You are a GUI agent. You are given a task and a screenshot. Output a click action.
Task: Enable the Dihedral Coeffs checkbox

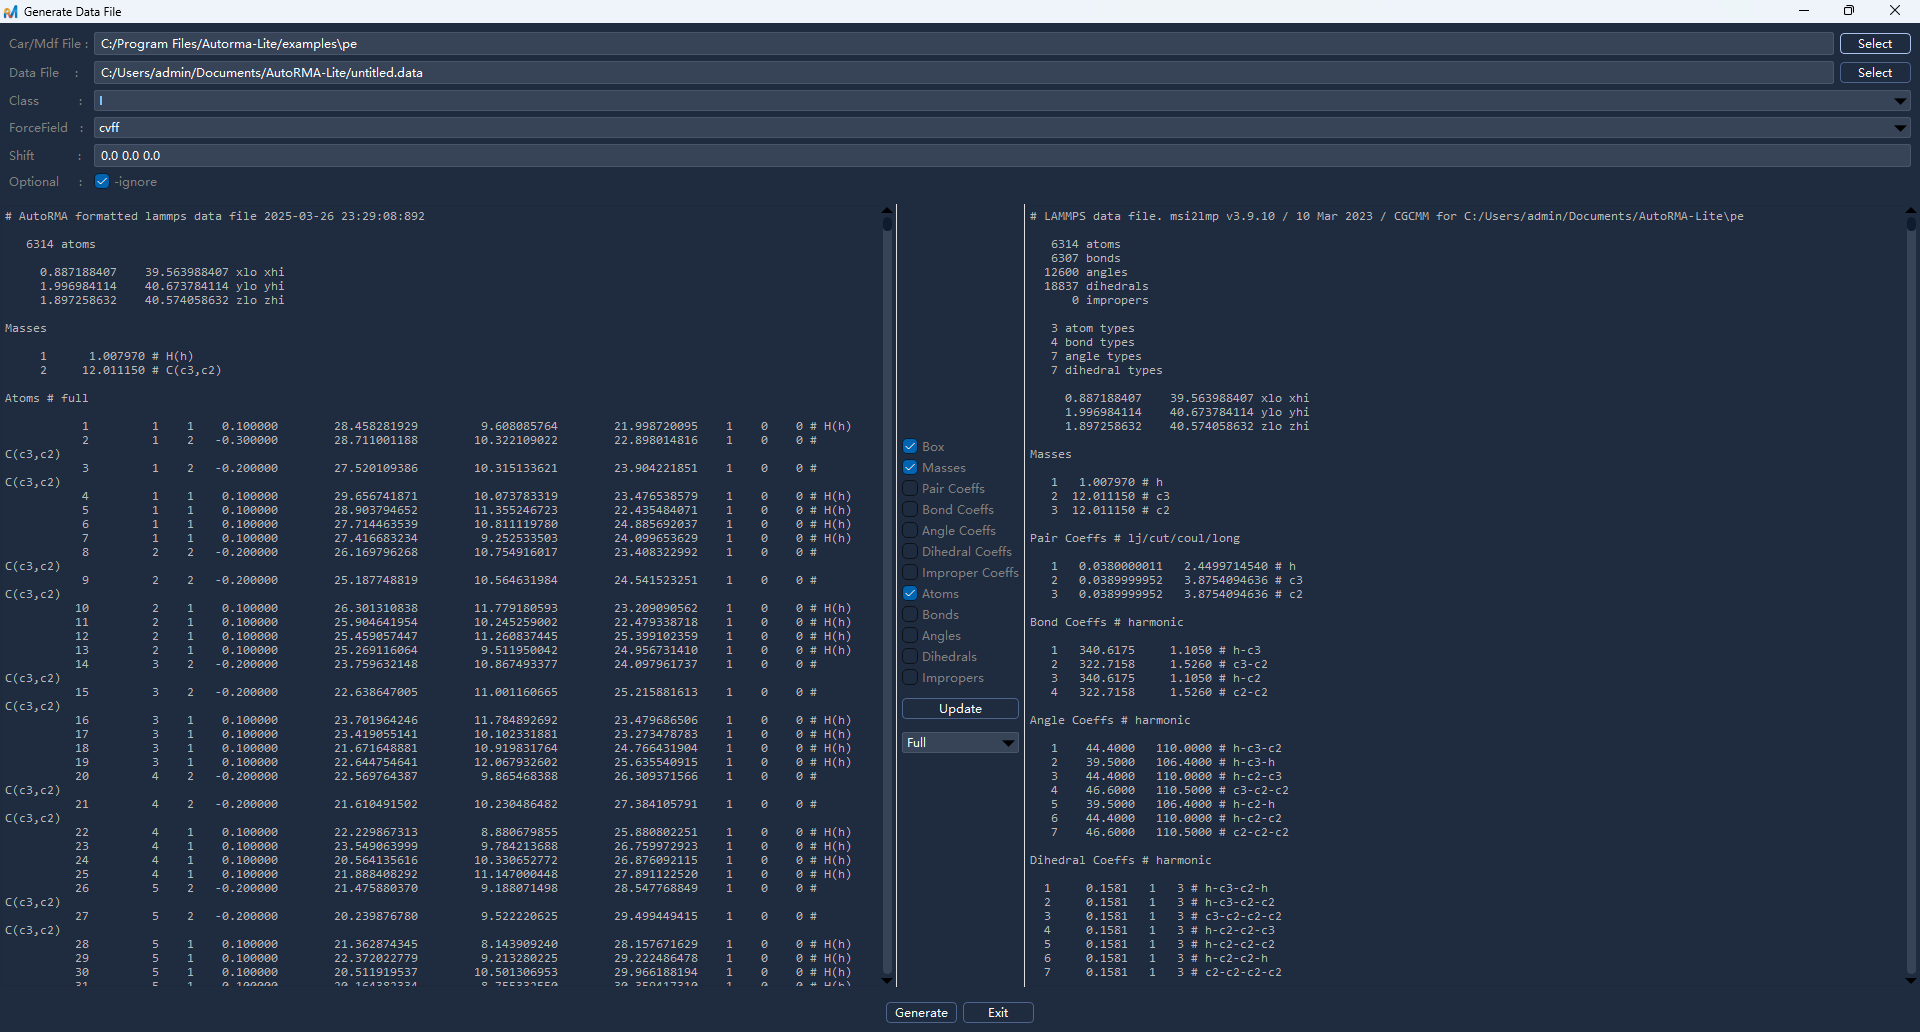(910, 551)
